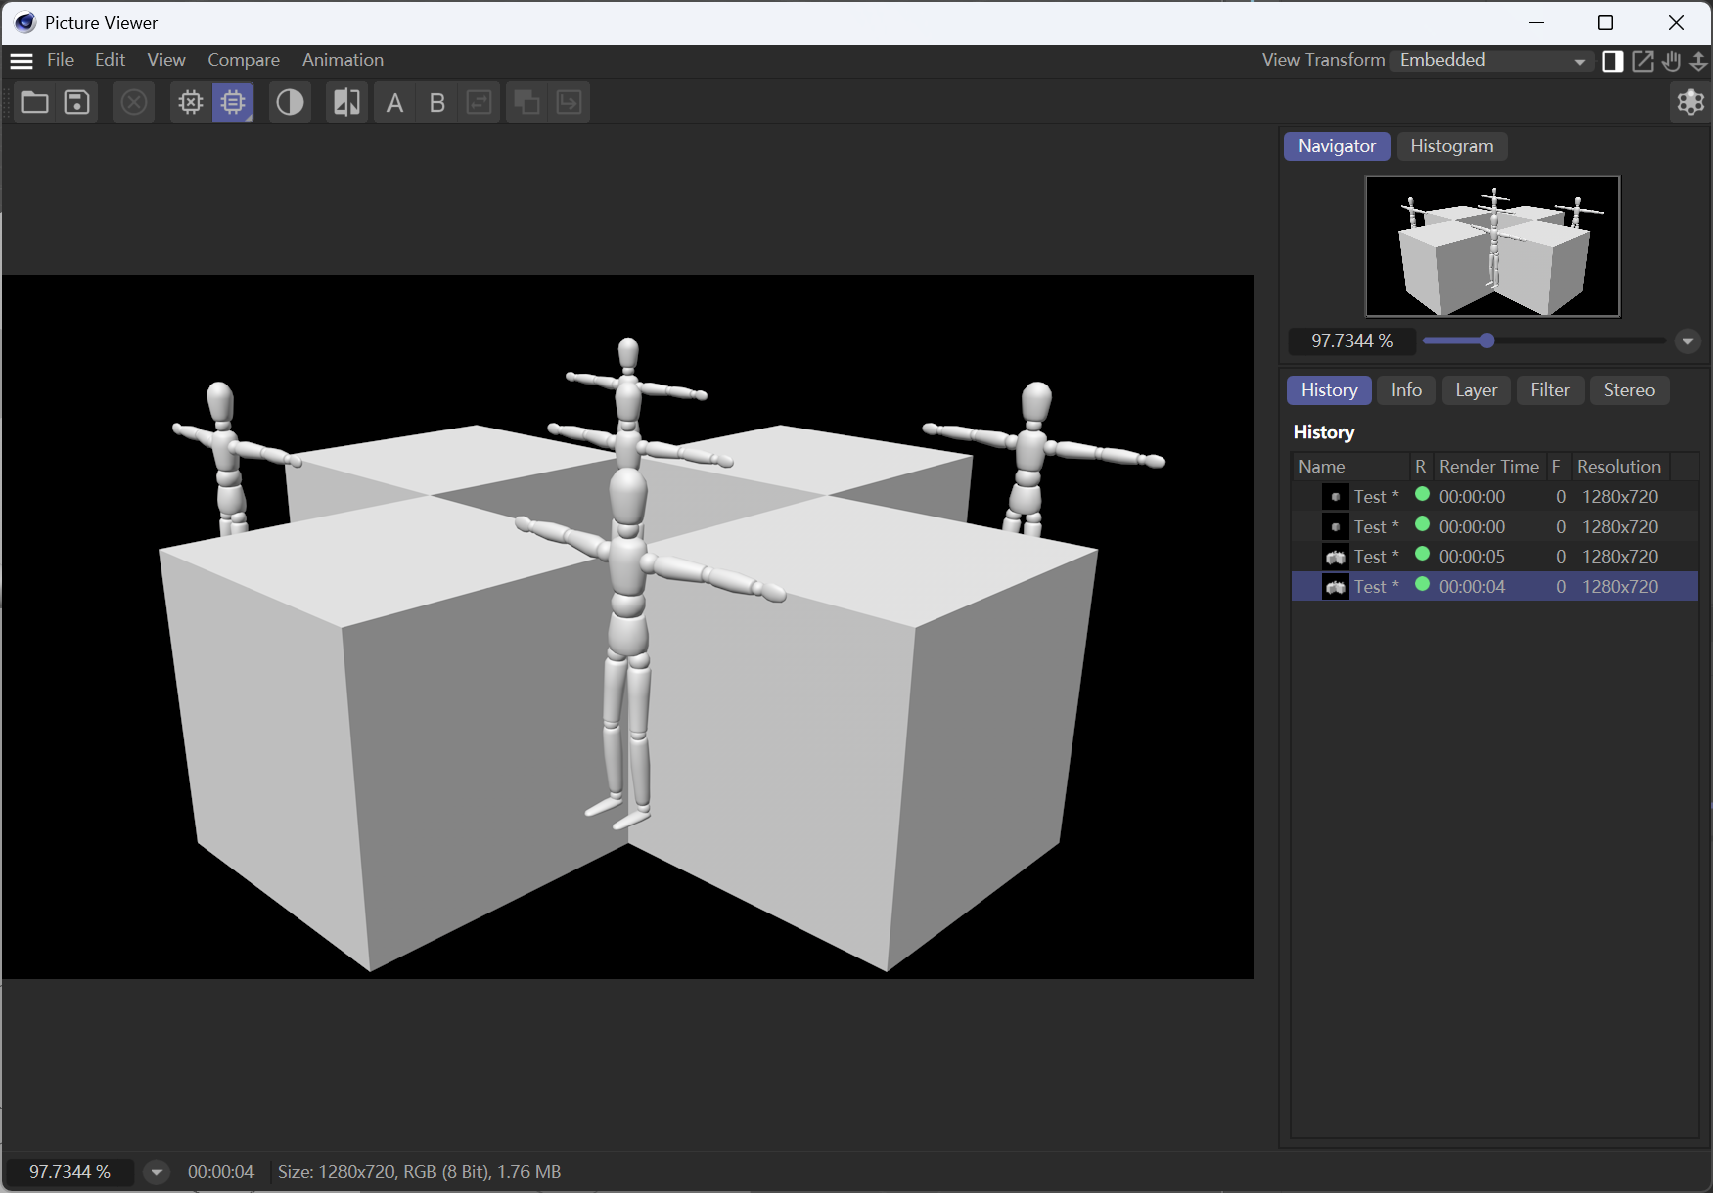Enable the AB compare split icon
1713x1193 pixels.
tap(347, 102)
